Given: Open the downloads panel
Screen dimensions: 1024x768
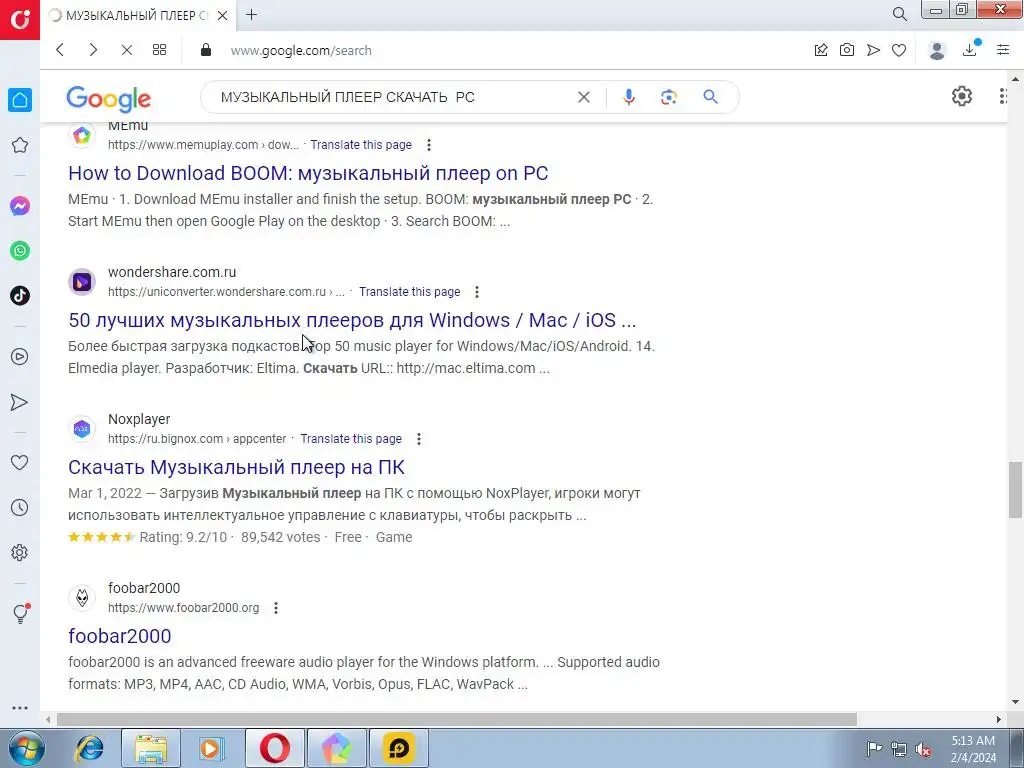Looking at the screenshot, I should [x=970, y=49].
